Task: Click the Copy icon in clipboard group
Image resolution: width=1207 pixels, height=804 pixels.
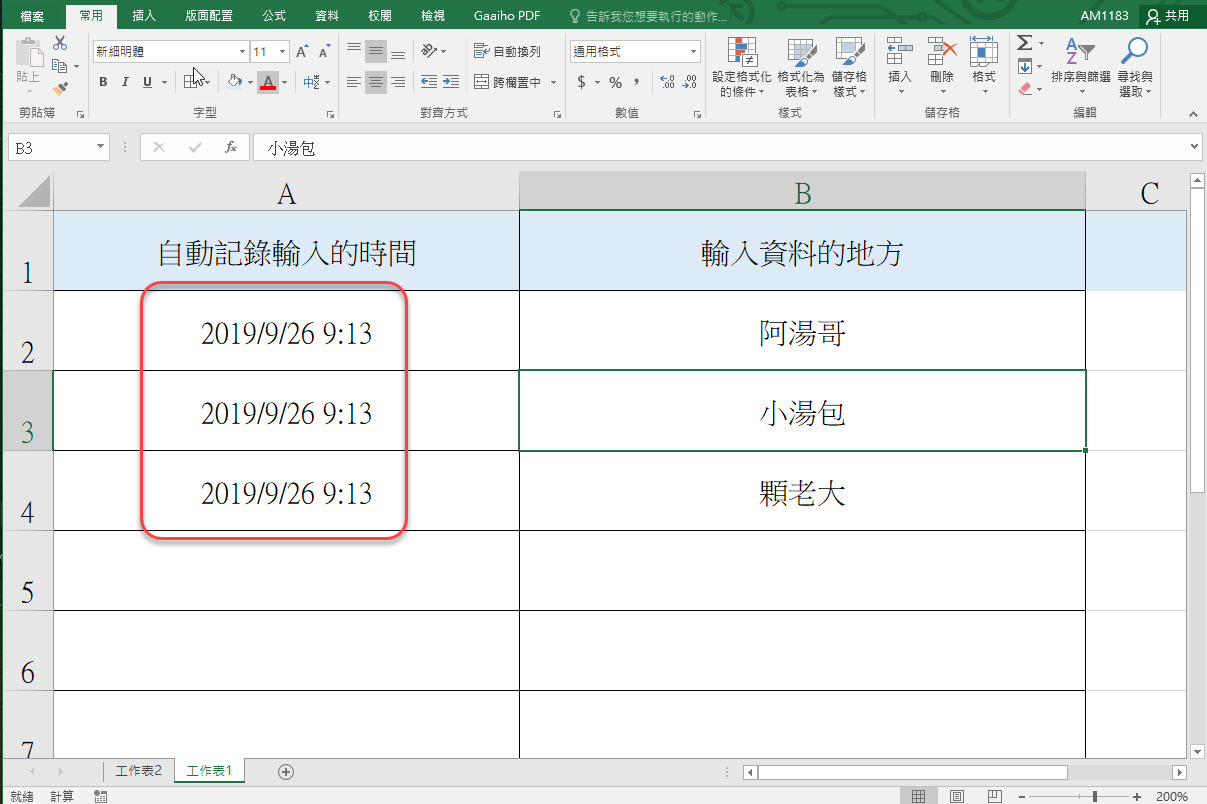Action: tap(60, 66)
